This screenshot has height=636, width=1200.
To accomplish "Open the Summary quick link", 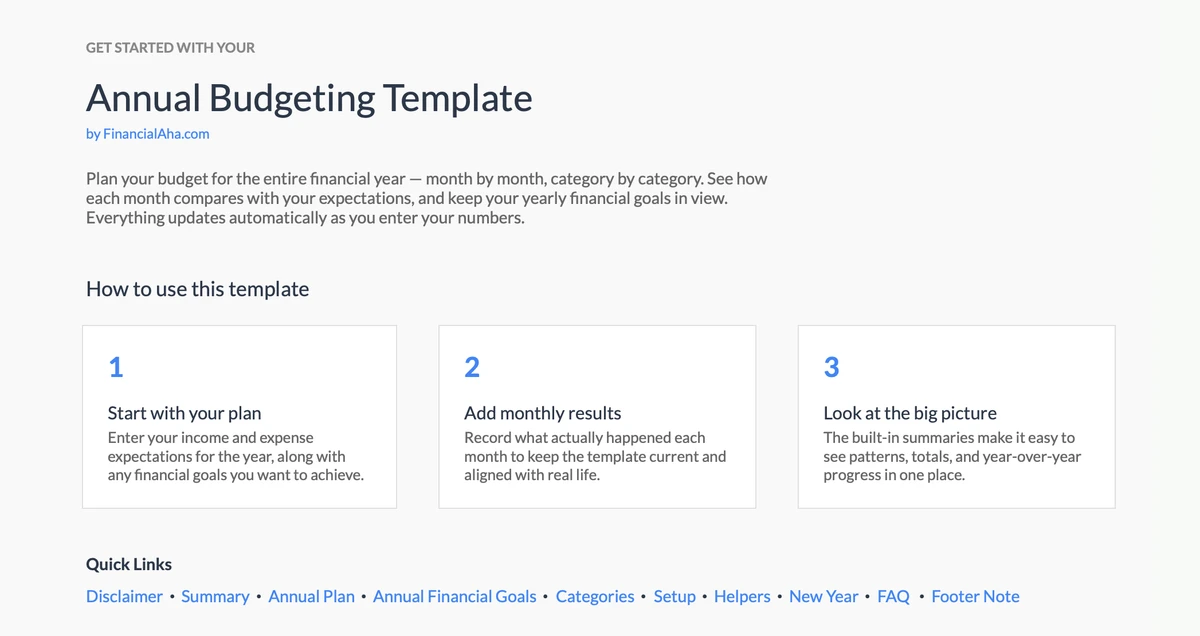I will (x=215, y=596).
